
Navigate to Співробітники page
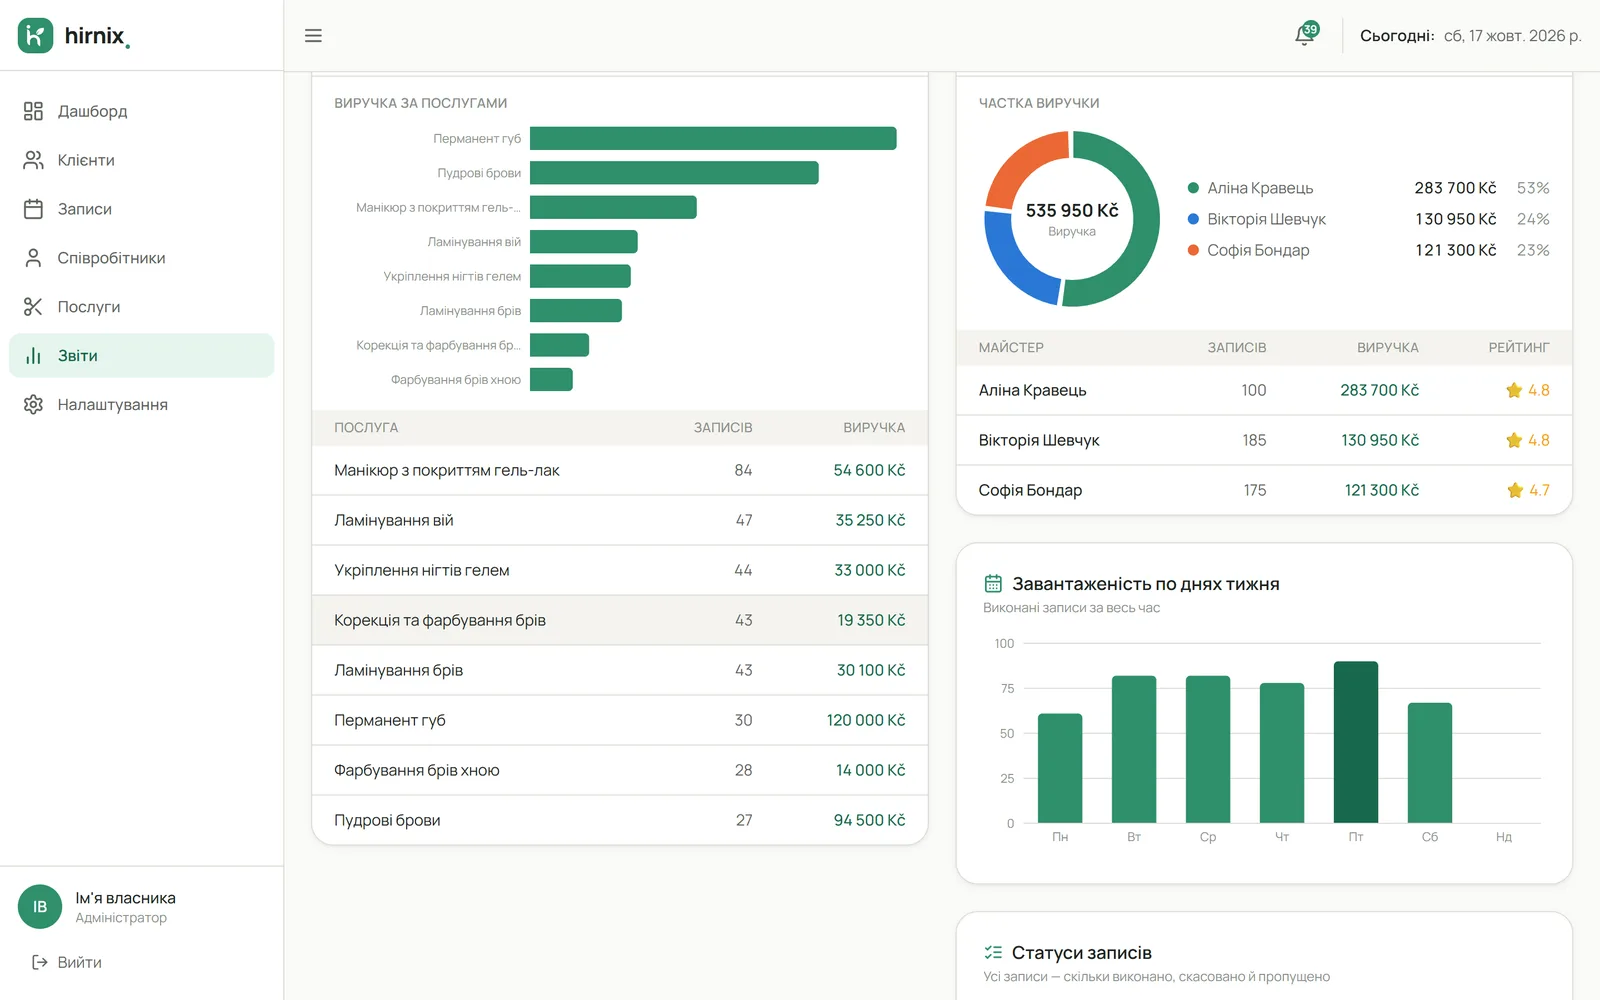141,258
